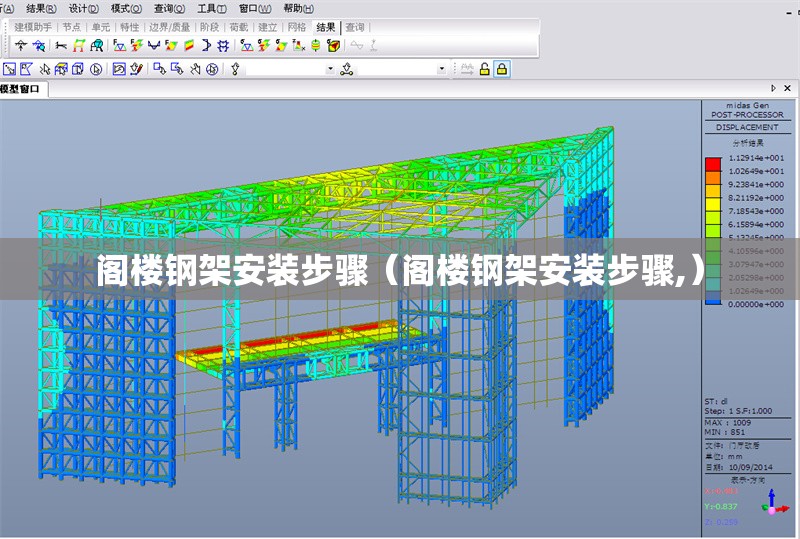Click the node selection icon beside first combo box
The width and height of the screenshot is (800, 539).
point(236,69)
